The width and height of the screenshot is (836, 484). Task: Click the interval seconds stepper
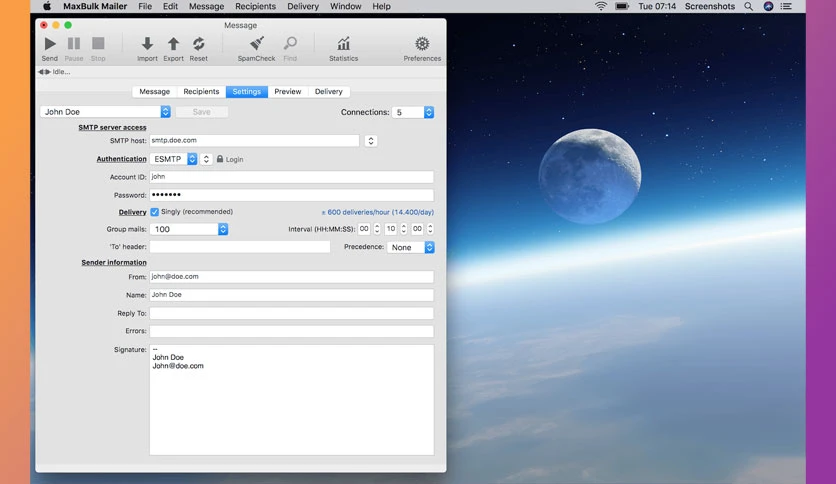[x=430, y=229]
